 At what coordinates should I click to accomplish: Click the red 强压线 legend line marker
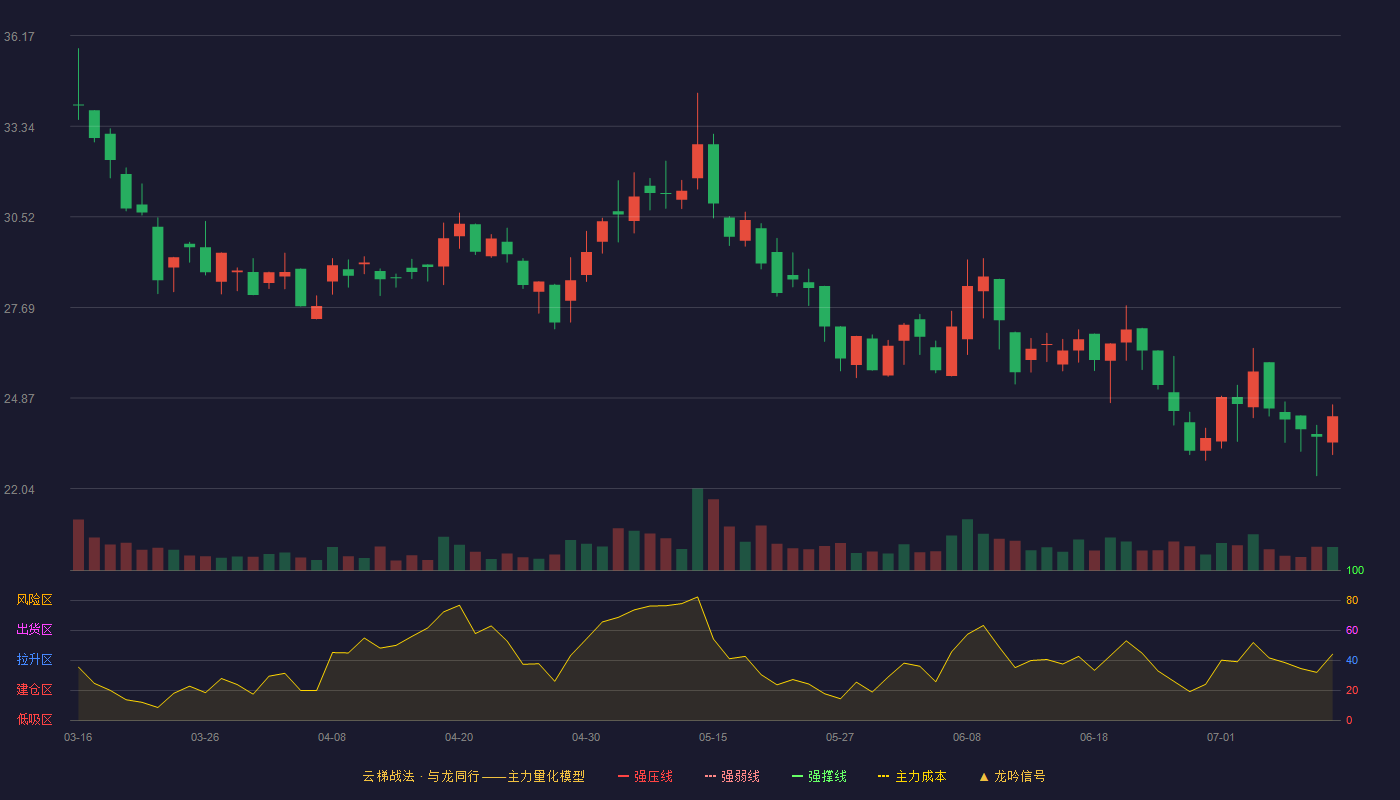(623, 776)
